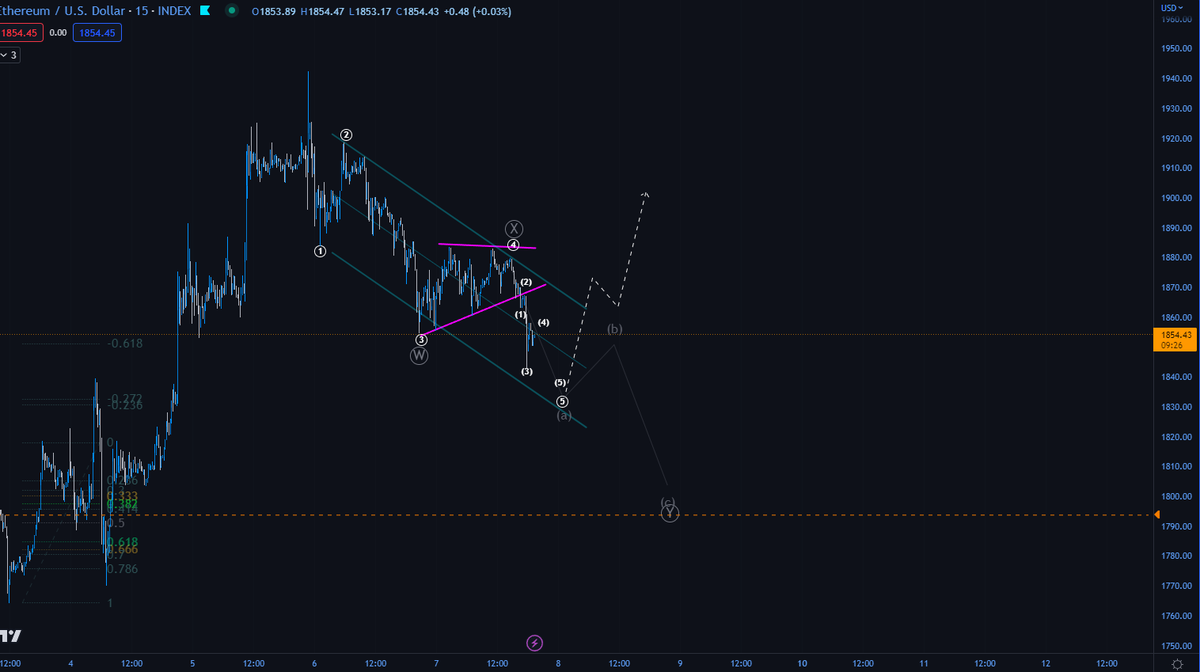Screen dimensions: 1200x672
Task: Open chart settings gear at bottom right
Action: [x=1177, y=663]
